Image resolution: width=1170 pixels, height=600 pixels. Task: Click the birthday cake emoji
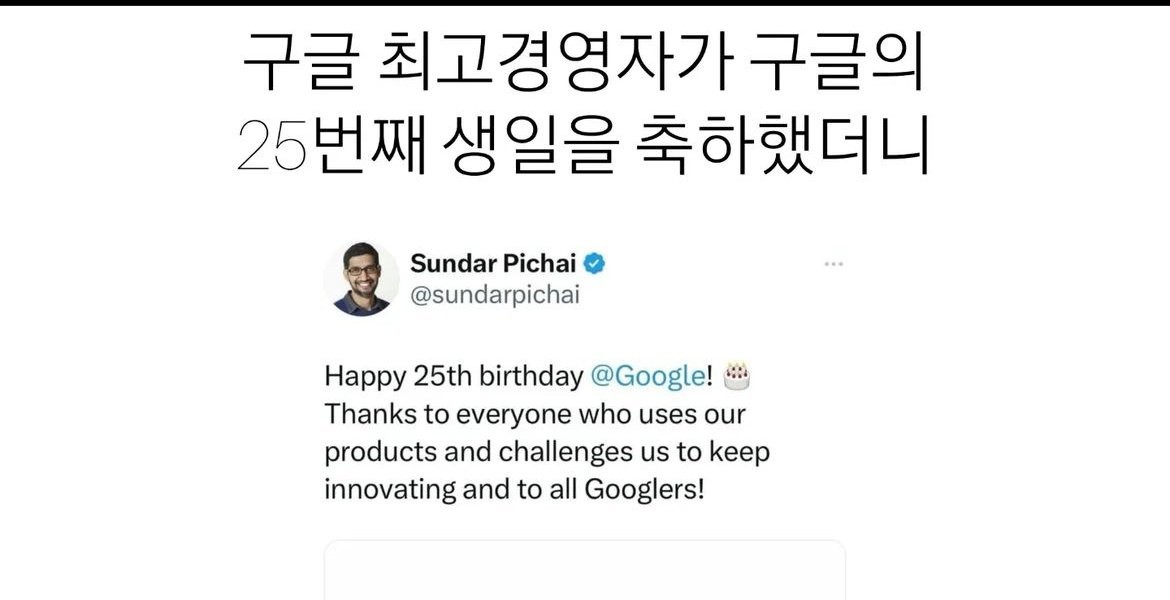coord(736,376)
